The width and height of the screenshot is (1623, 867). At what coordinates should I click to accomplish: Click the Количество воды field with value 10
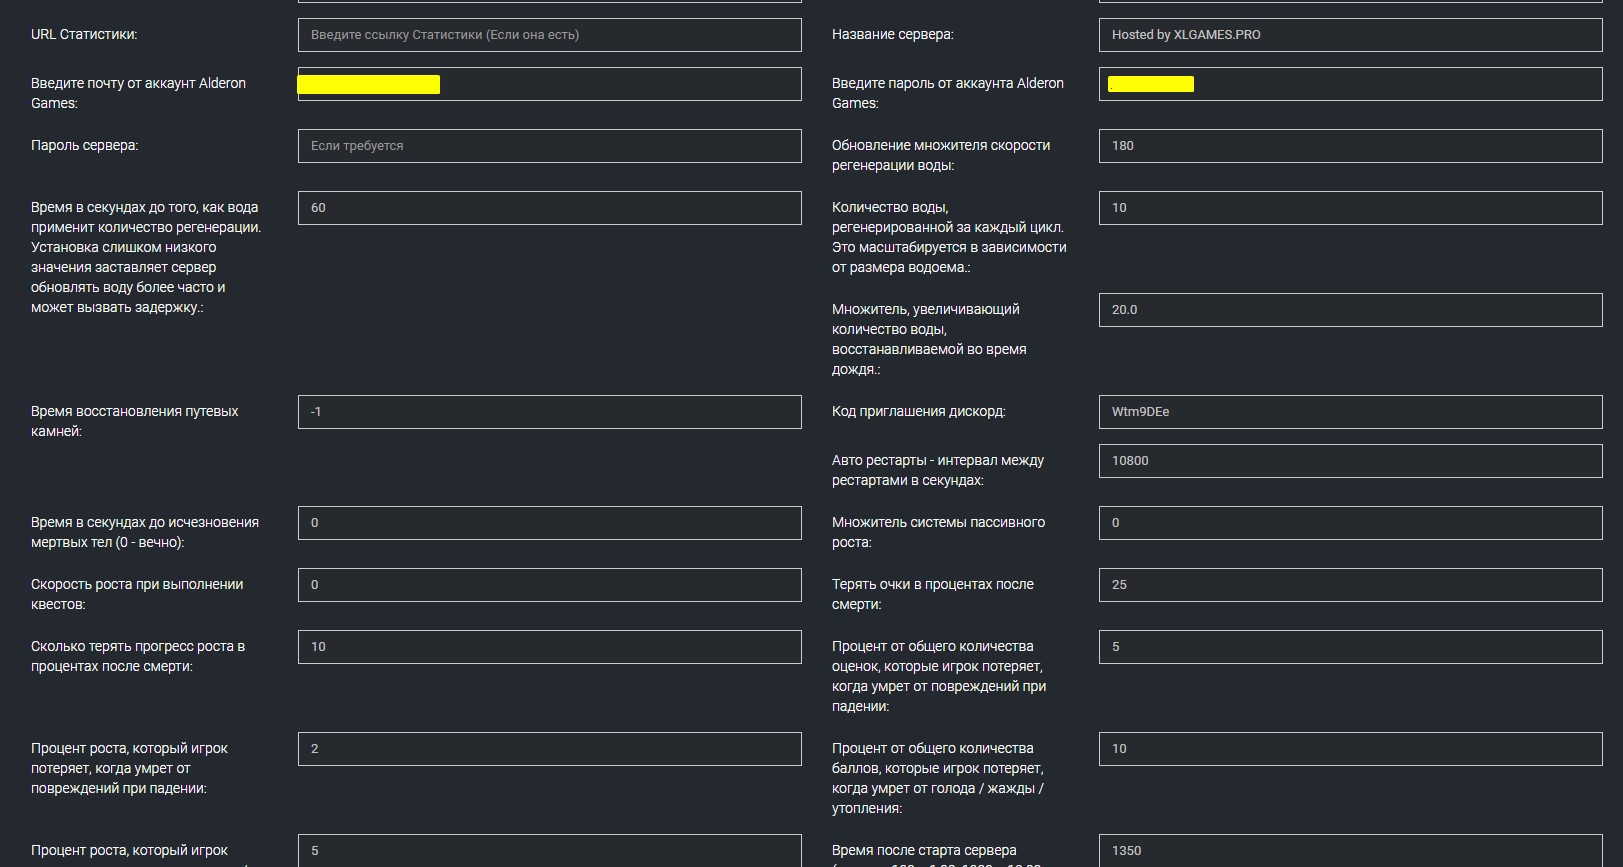(1350, 208)
